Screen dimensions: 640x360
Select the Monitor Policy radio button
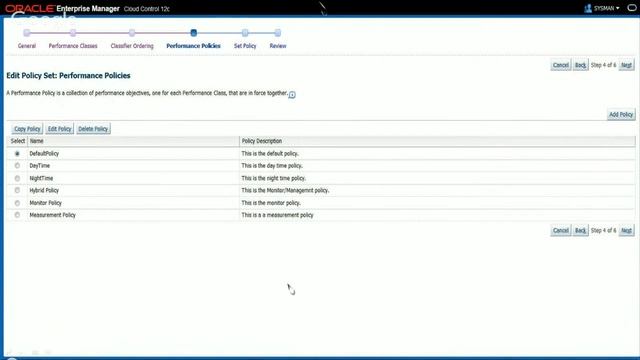pyautogui.click(x=17, y=203)
